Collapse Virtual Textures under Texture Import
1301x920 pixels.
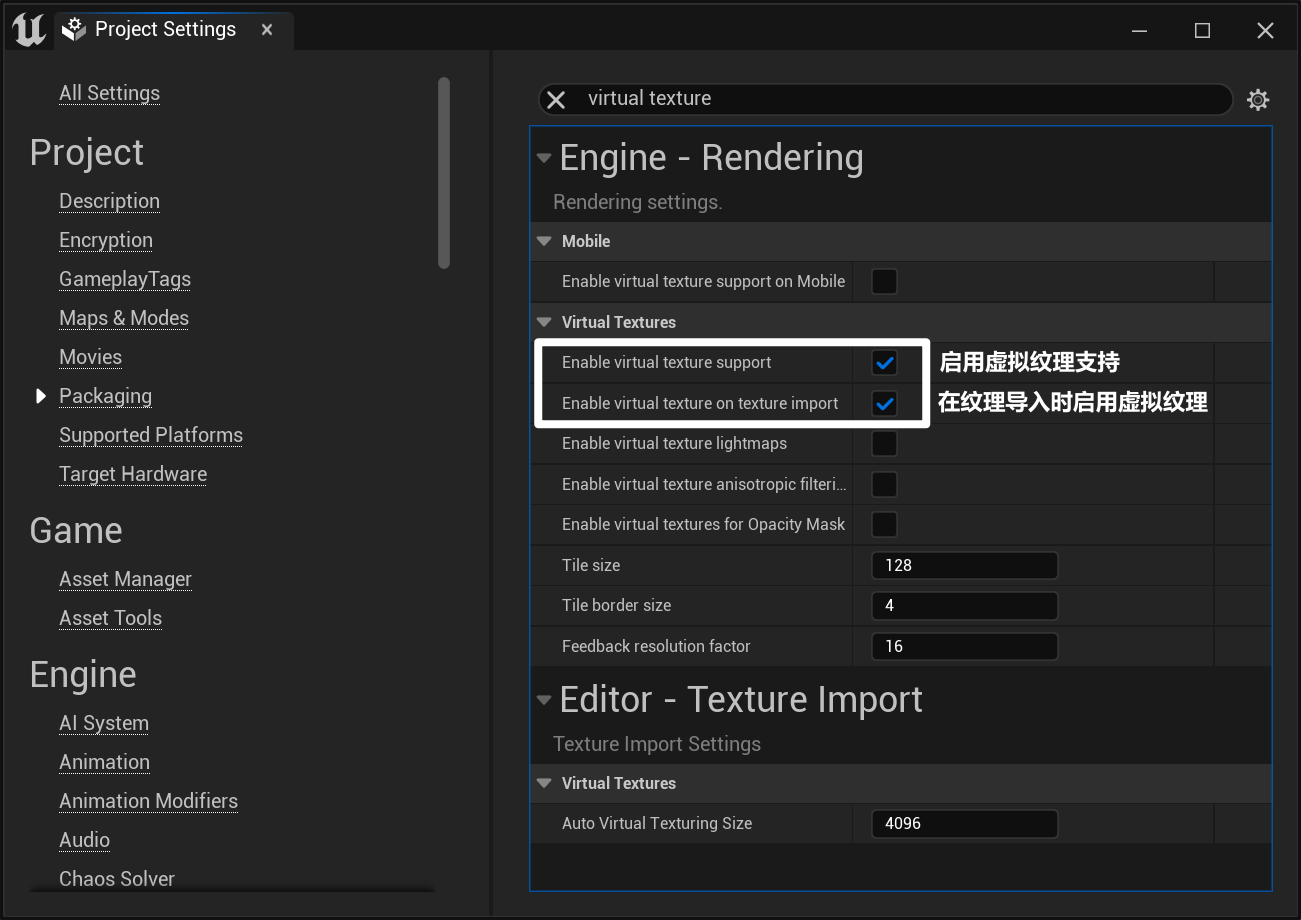pos(544,783)
